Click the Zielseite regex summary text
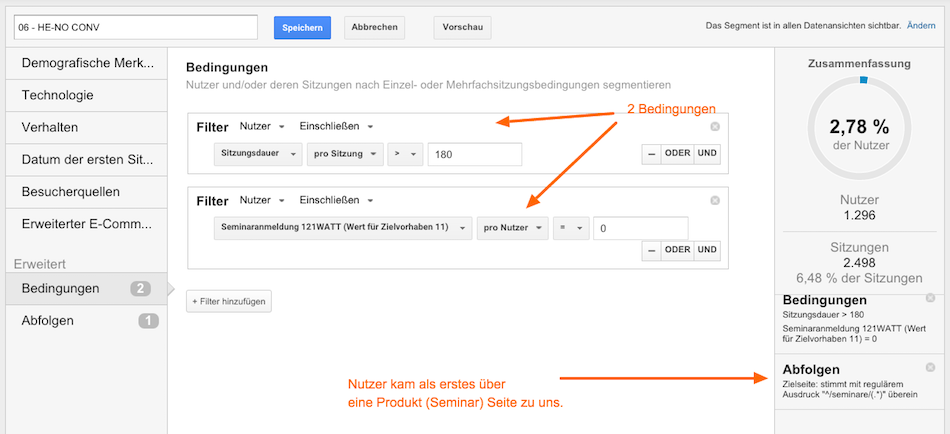 (850, 389)
